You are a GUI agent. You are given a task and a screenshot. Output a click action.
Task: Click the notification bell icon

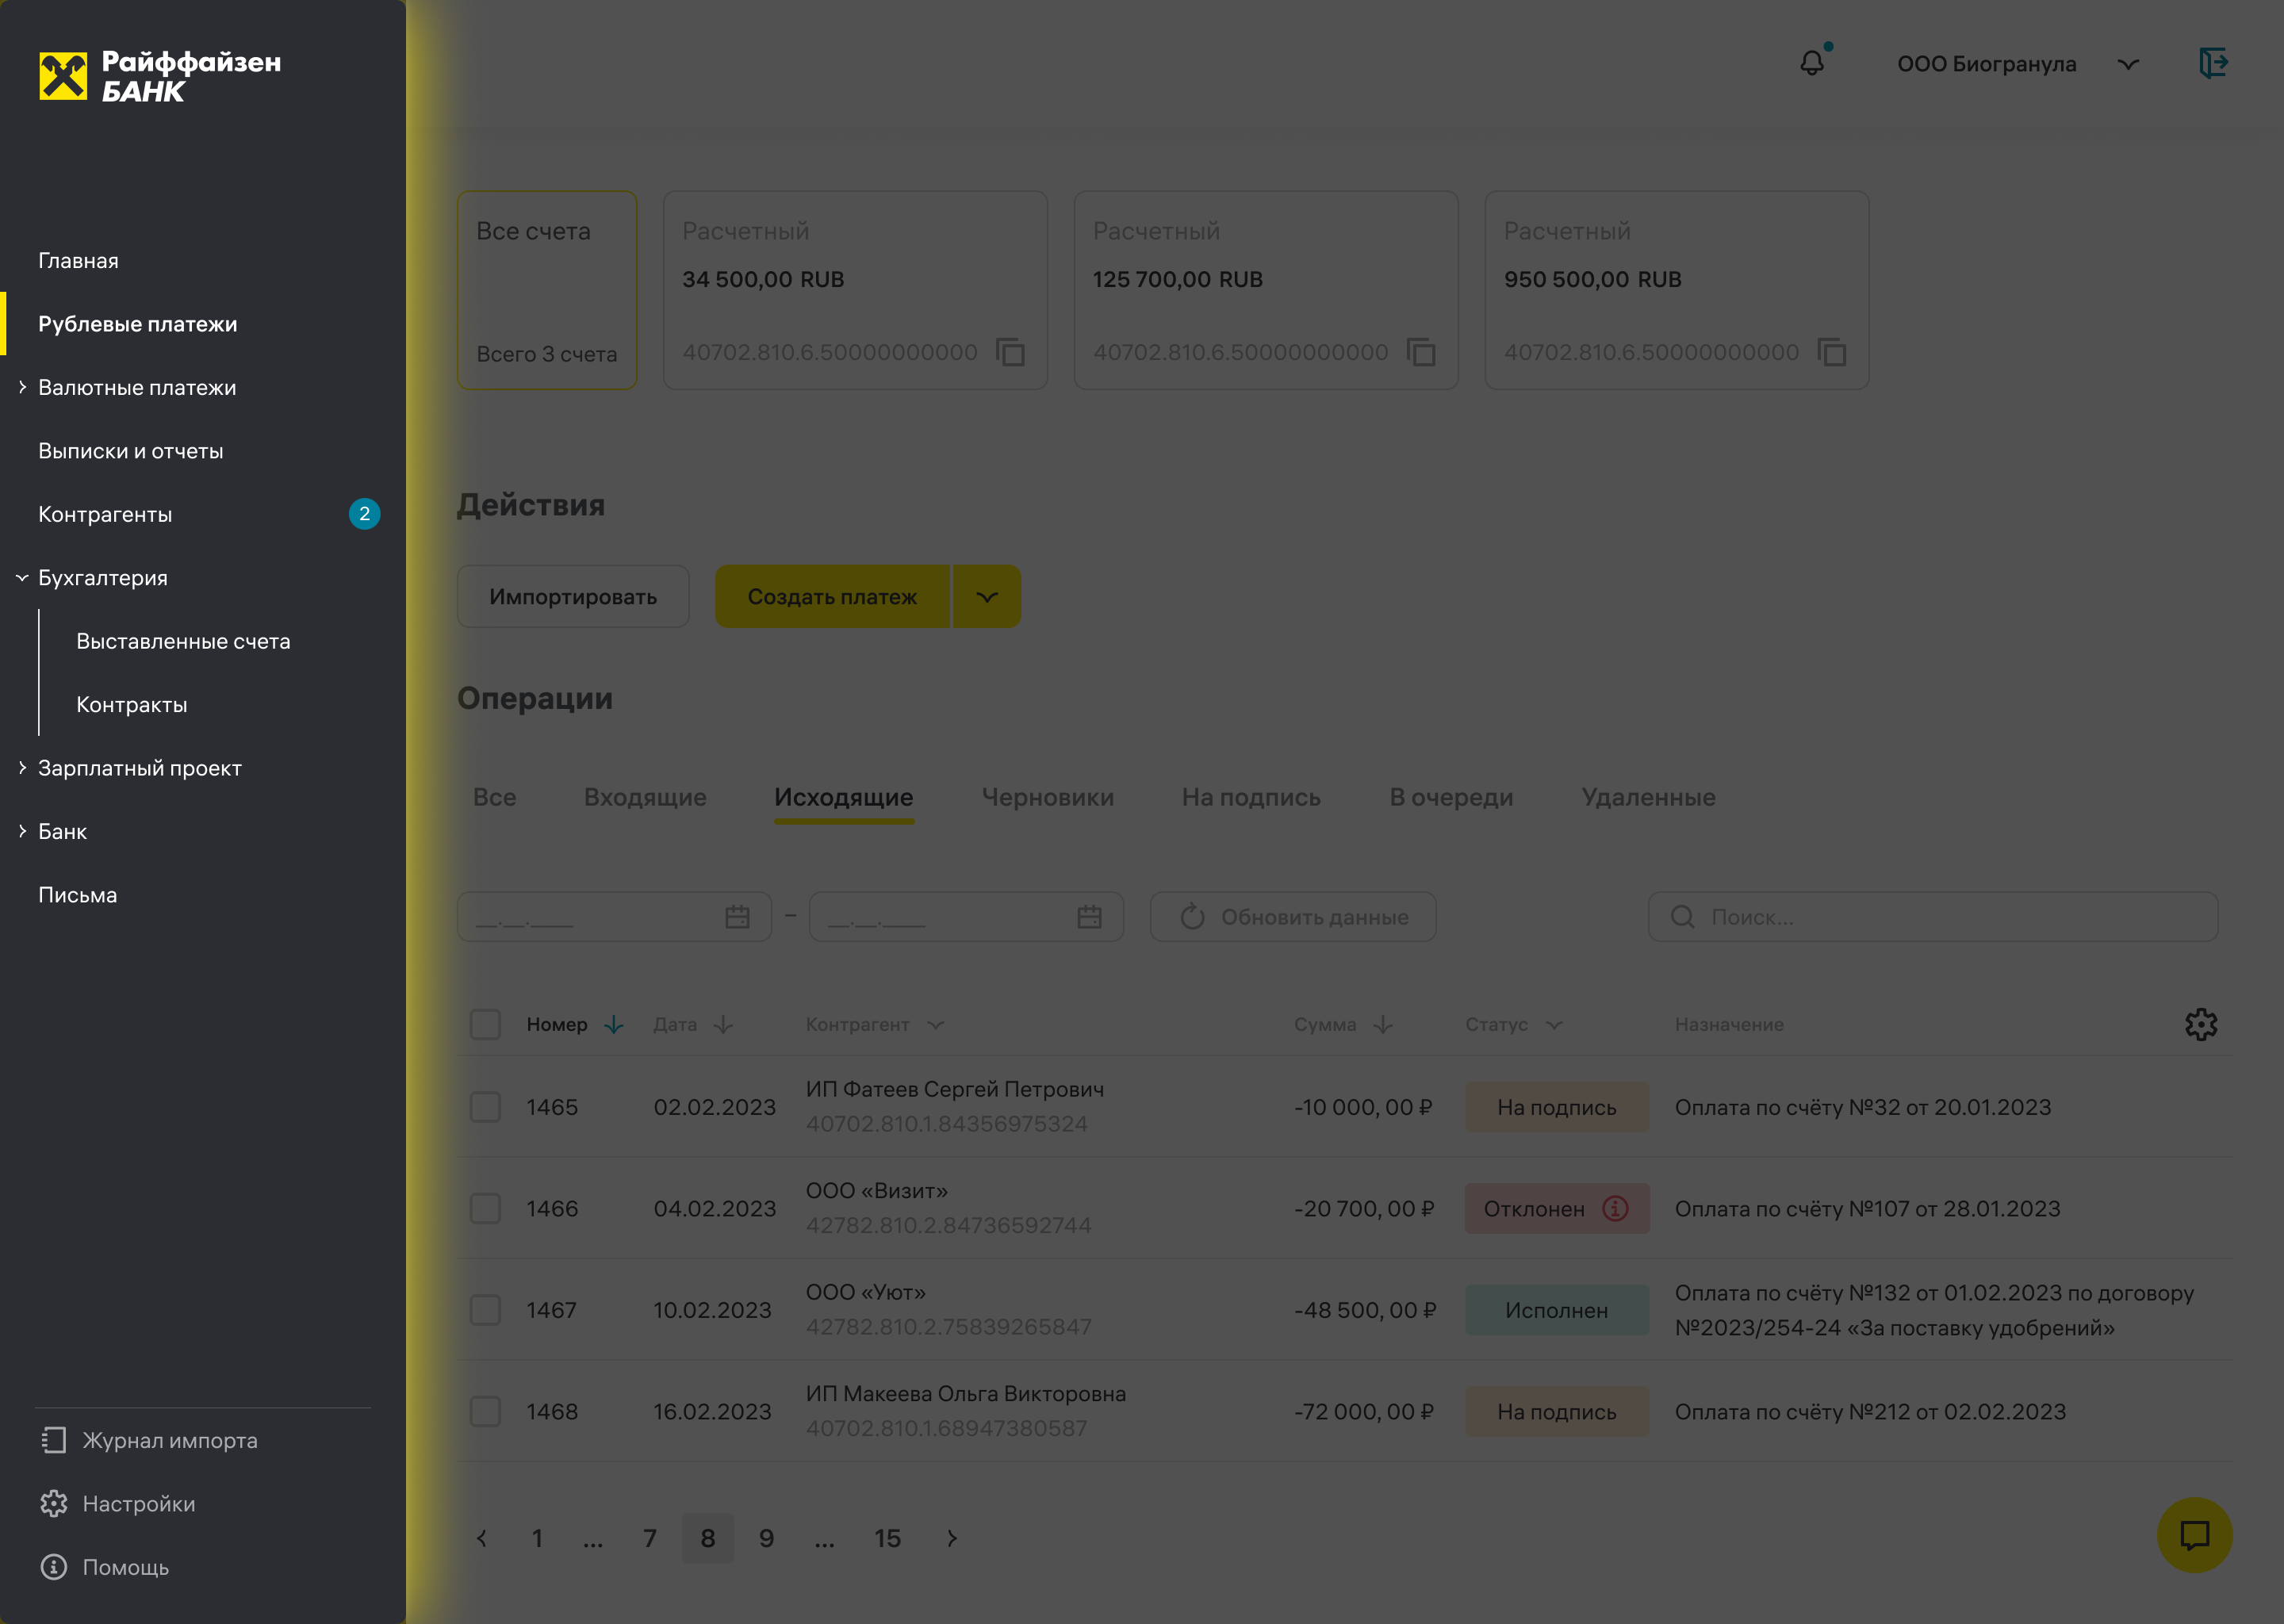click(x=1812, y=63)
